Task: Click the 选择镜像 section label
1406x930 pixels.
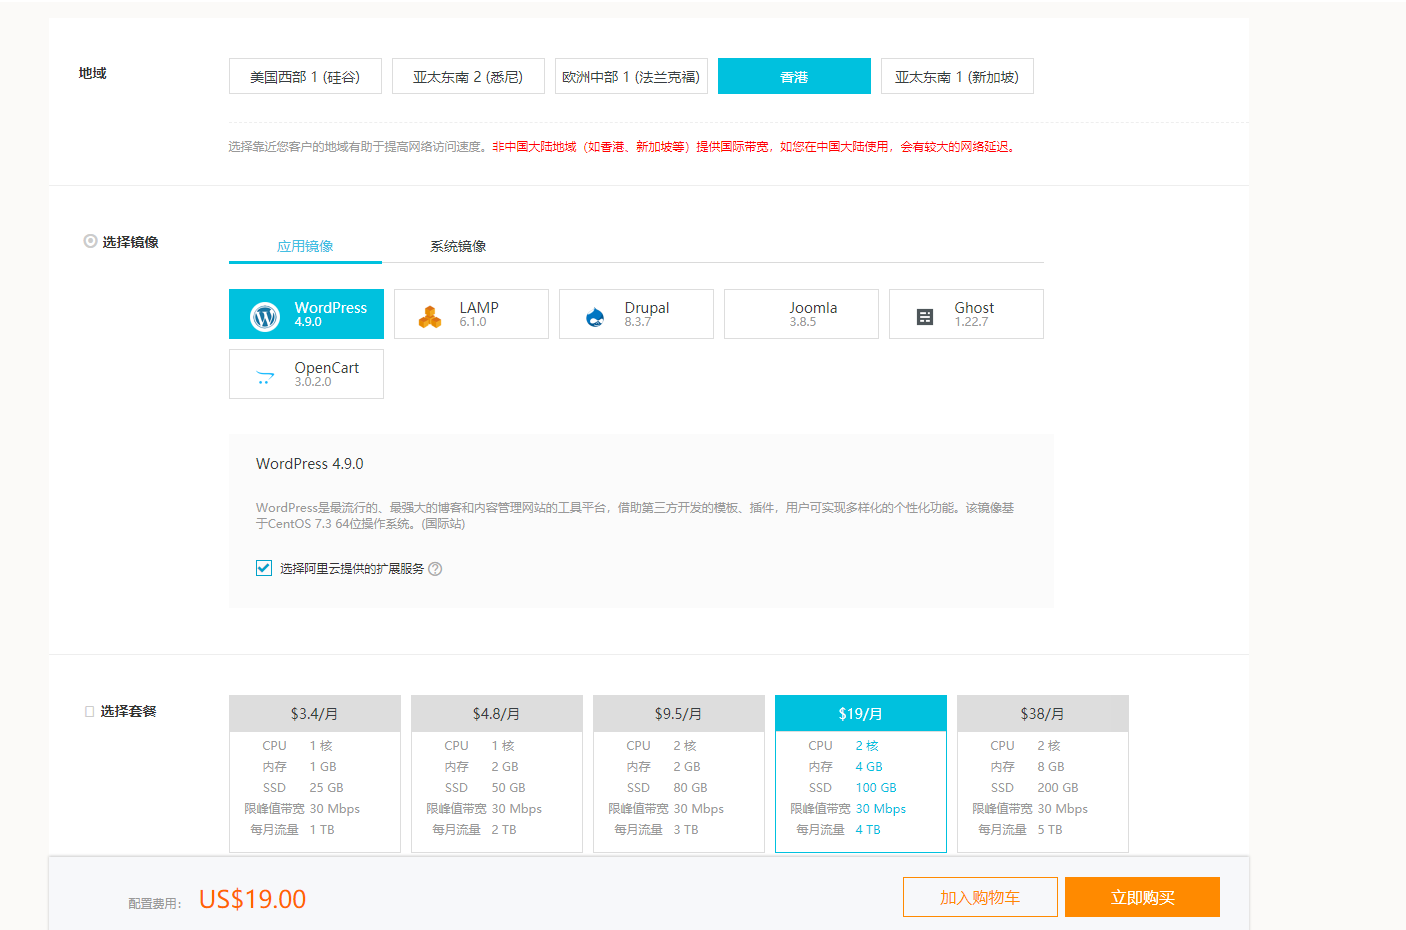Action: coord(130,242)
